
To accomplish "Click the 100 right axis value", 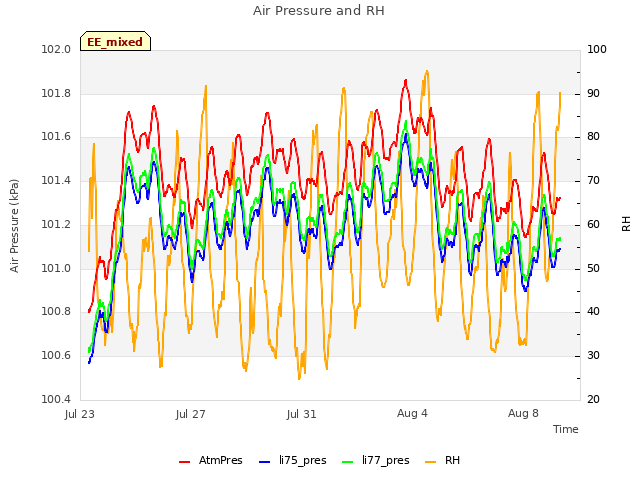I will [x=597, y=50].
